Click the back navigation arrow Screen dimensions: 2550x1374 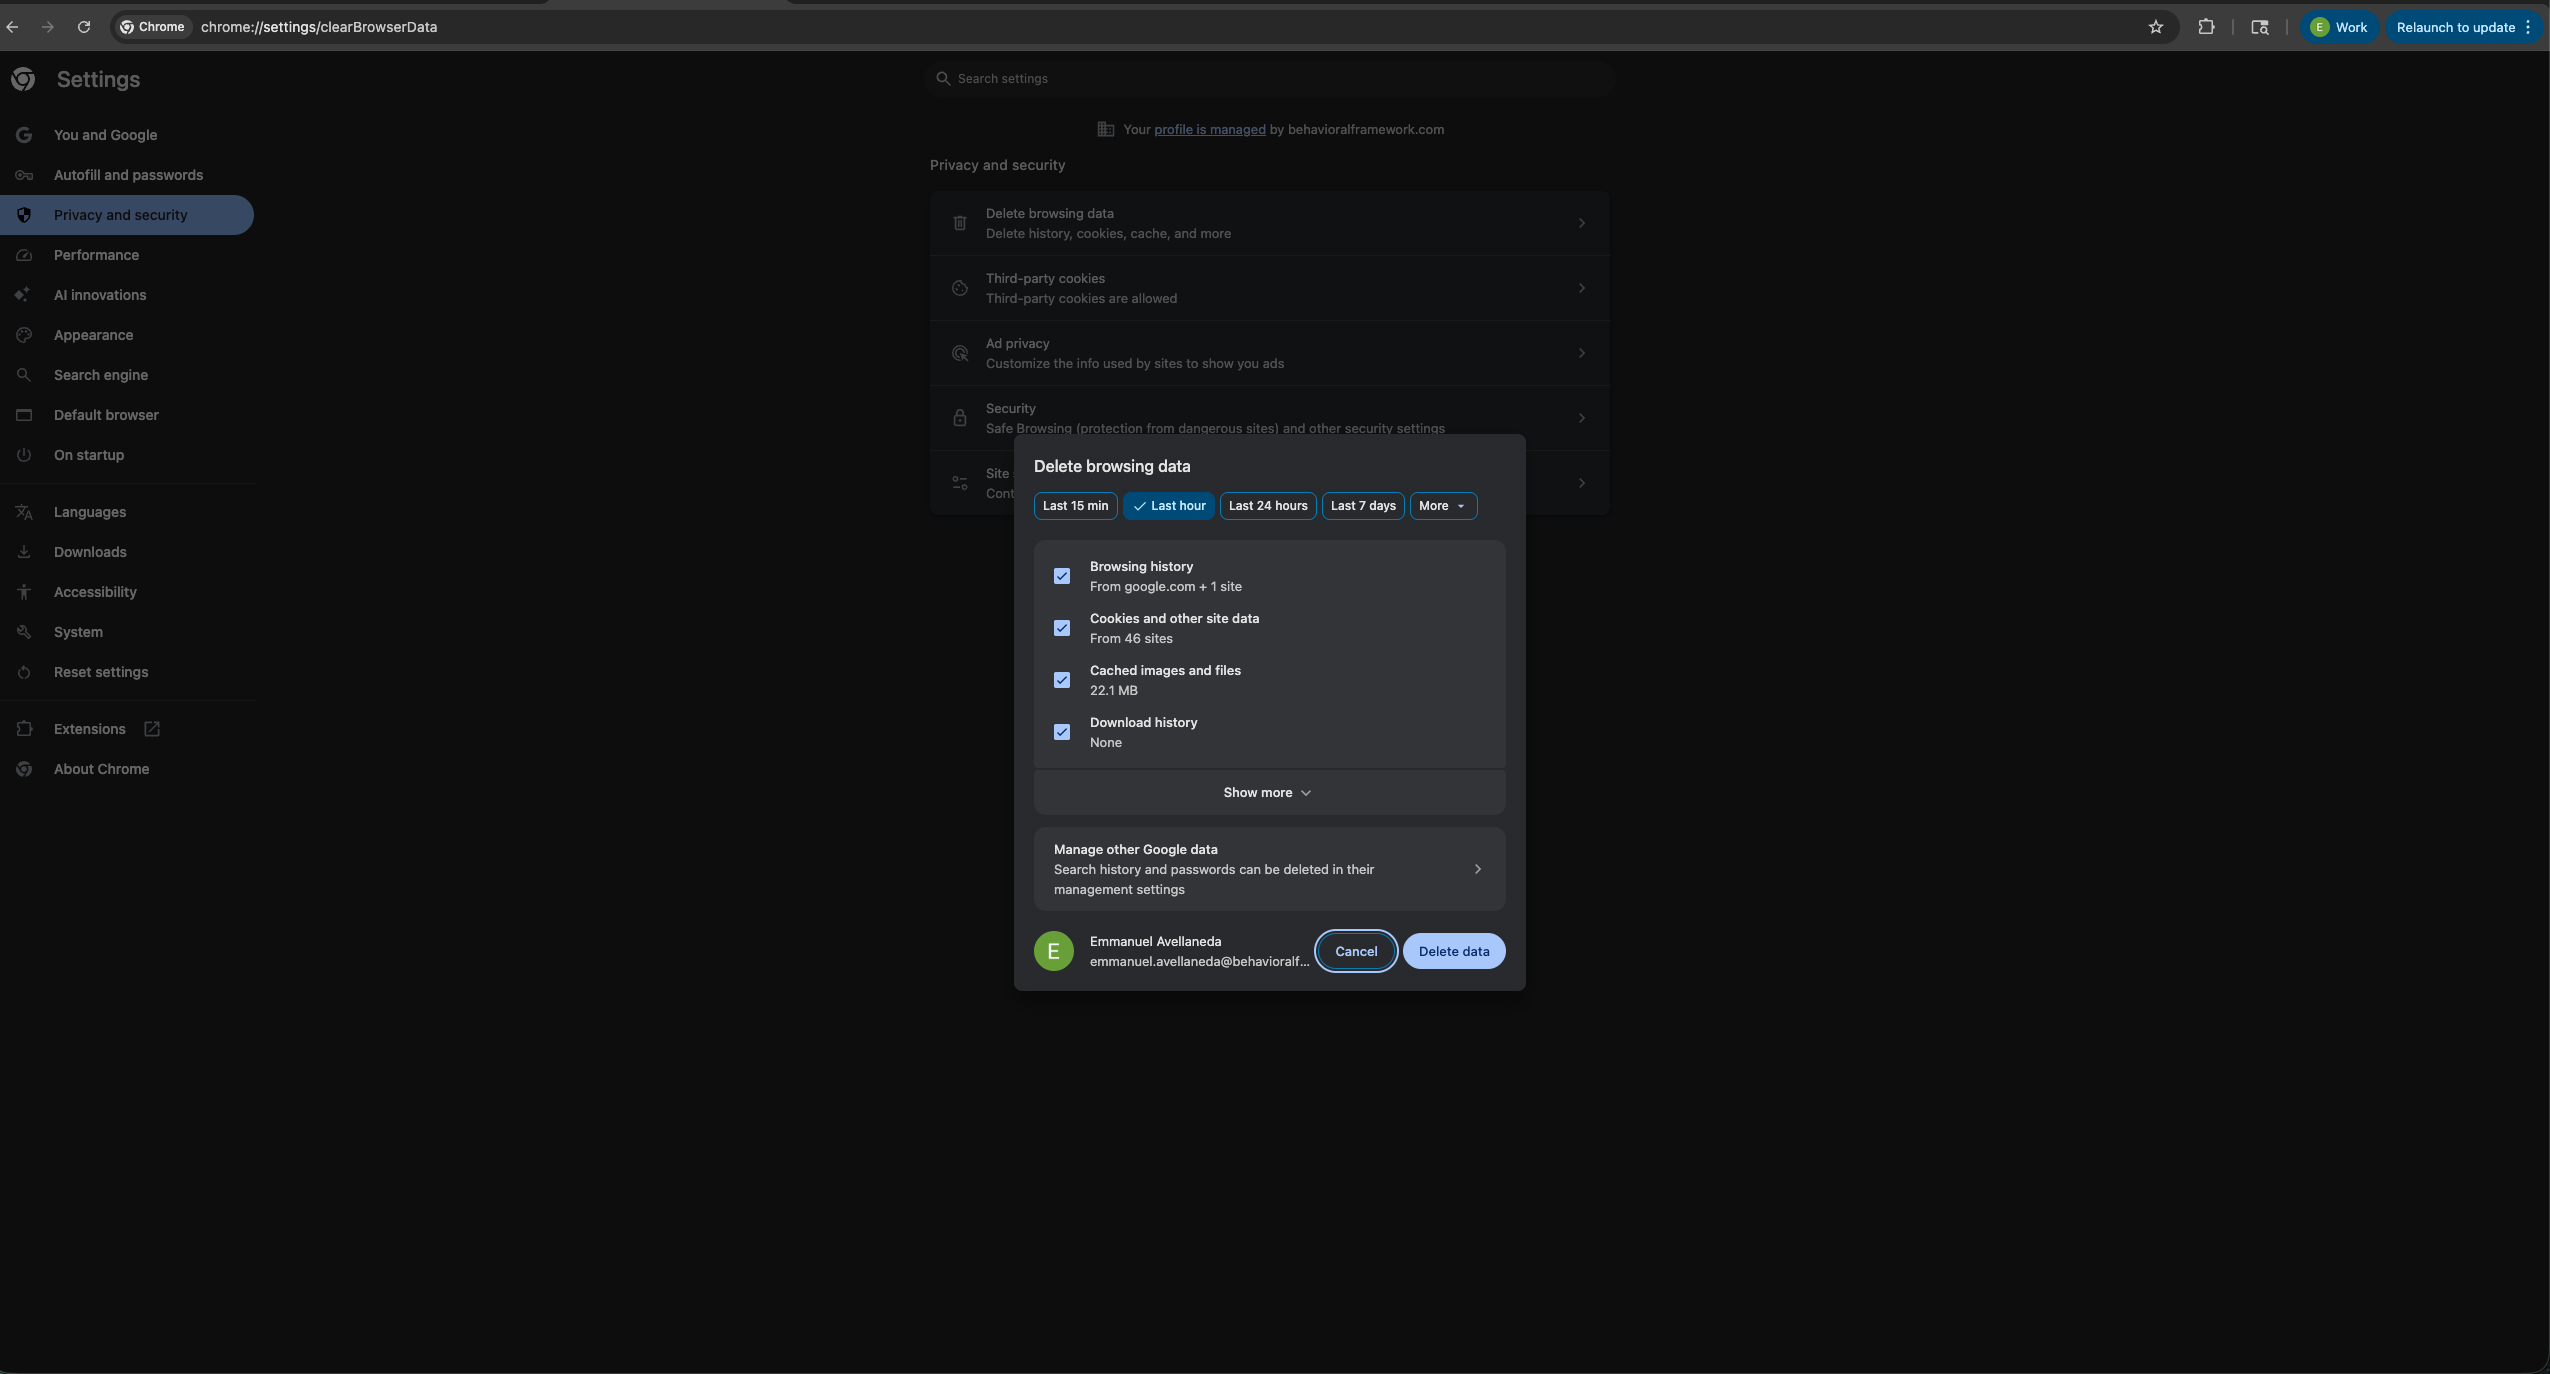pos(12,27)
